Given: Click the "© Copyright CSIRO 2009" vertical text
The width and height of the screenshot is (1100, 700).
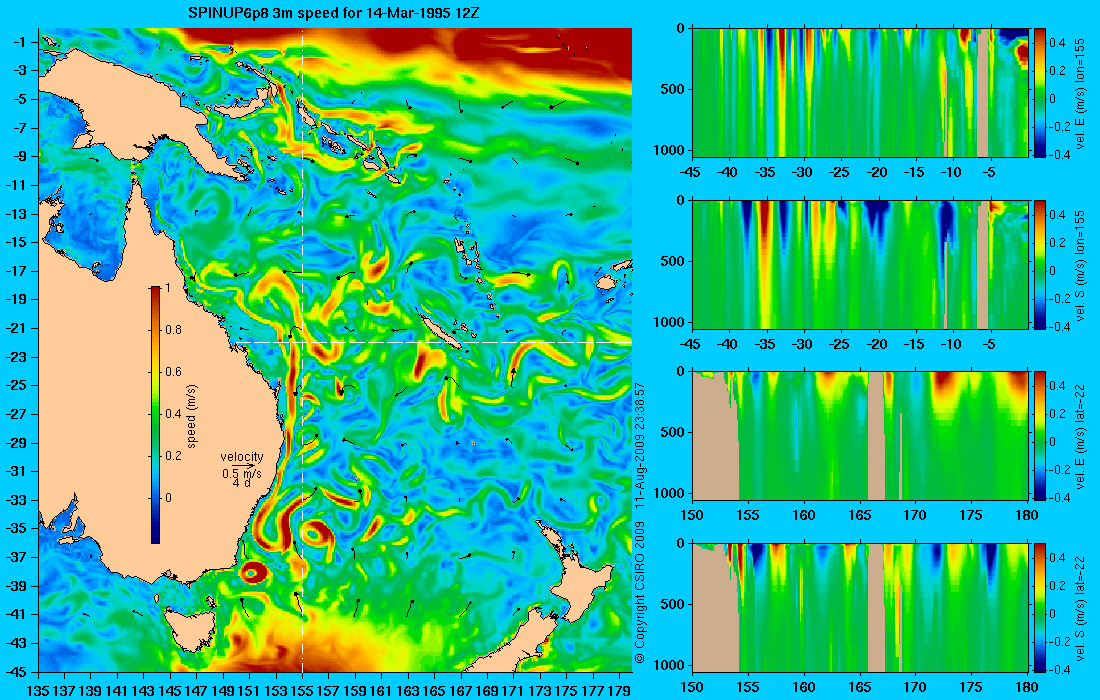Looking at the screenshot, I should (x=639, y=593).
